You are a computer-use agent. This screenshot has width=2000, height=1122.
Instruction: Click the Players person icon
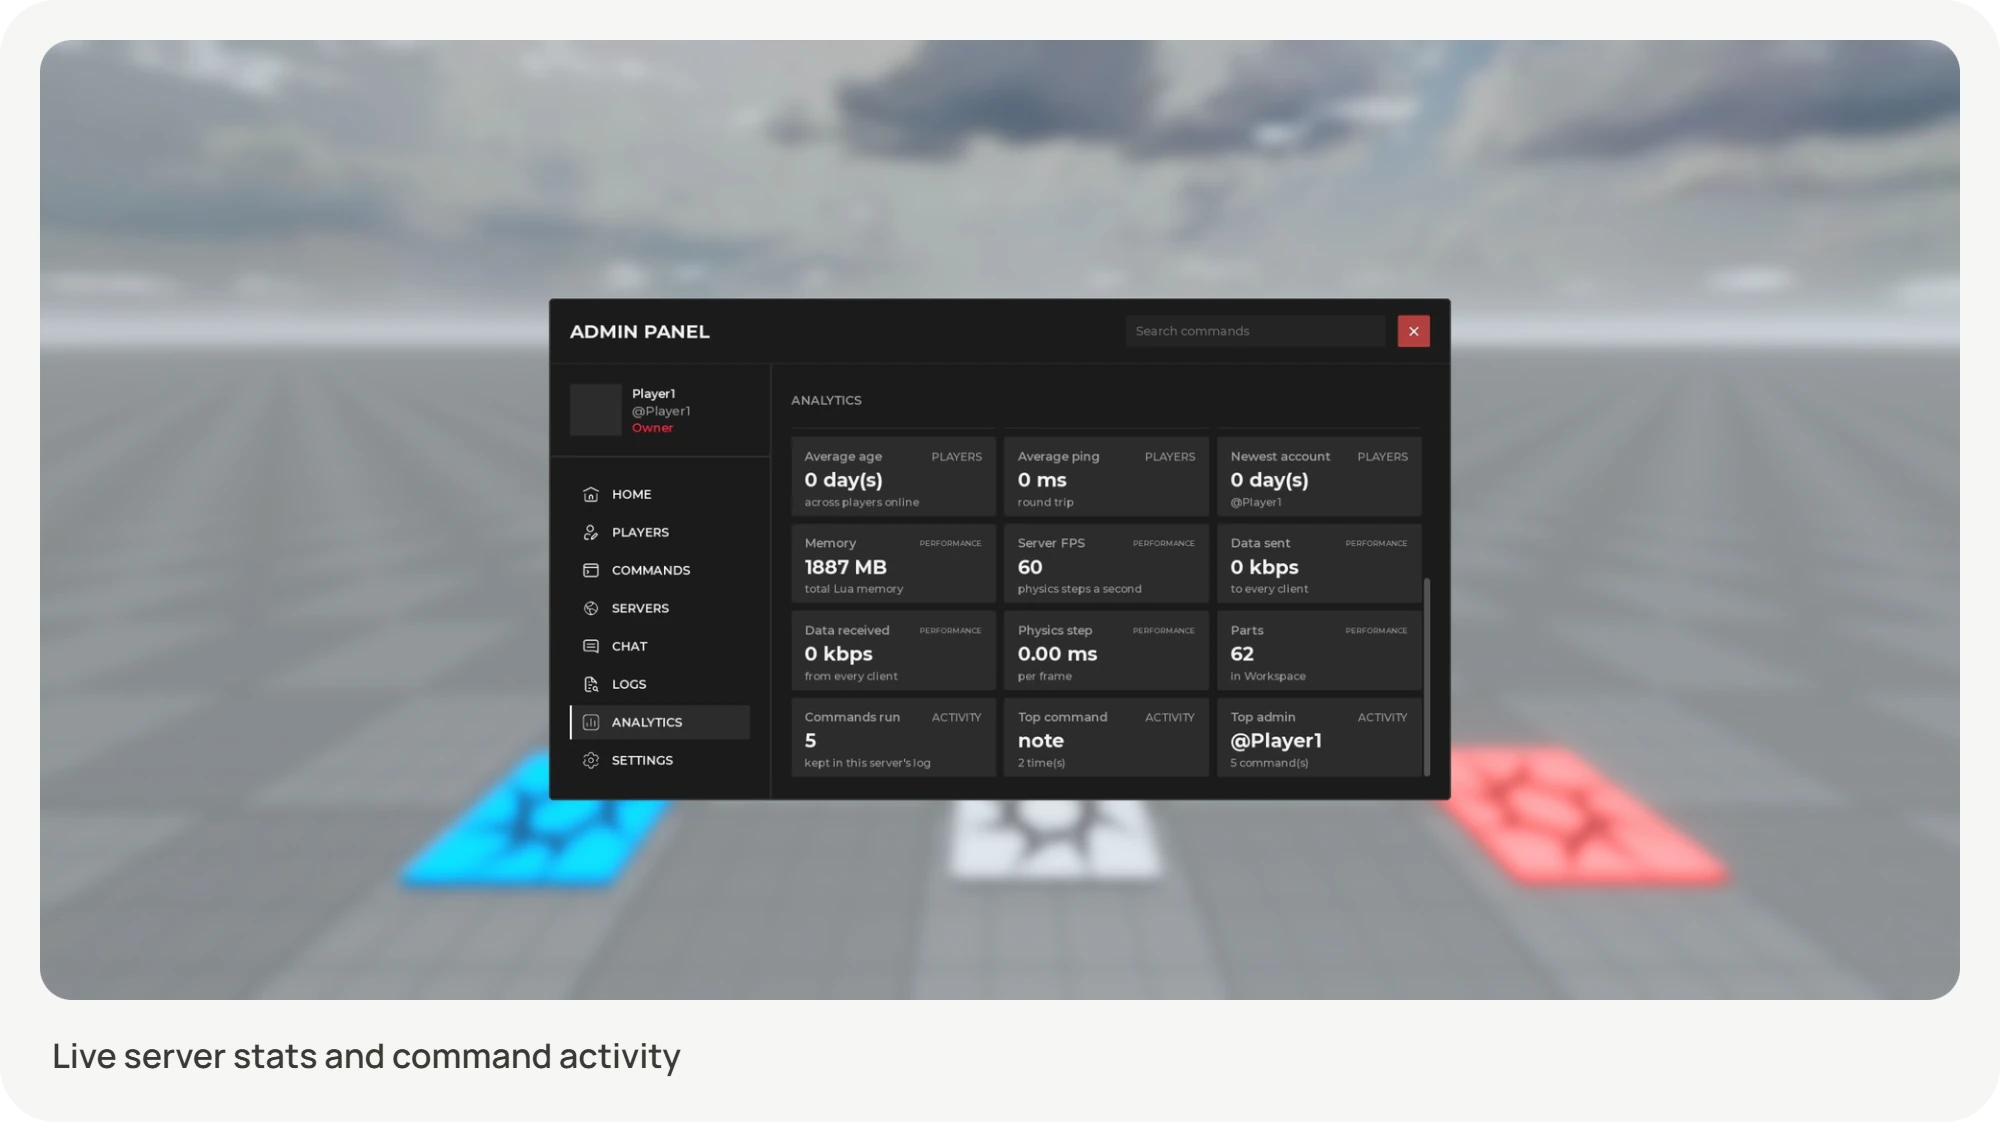point(591,532)
